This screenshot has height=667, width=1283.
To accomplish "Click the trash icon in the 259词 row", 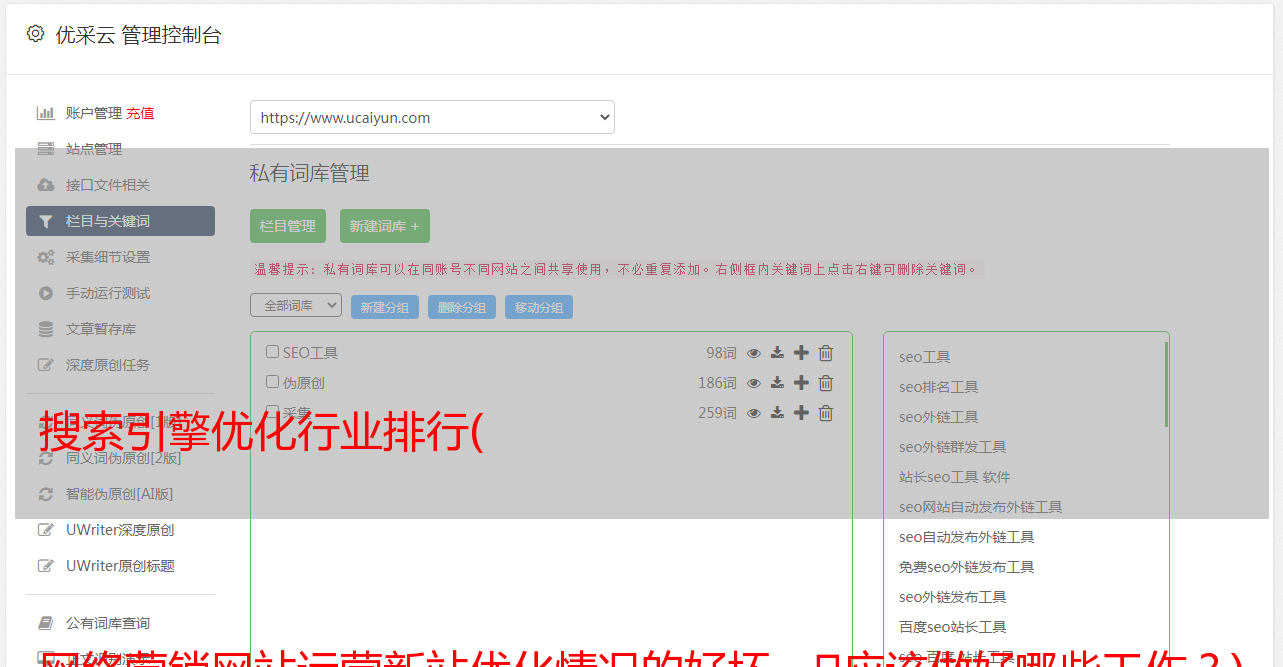I will click(x=826, y=413).
